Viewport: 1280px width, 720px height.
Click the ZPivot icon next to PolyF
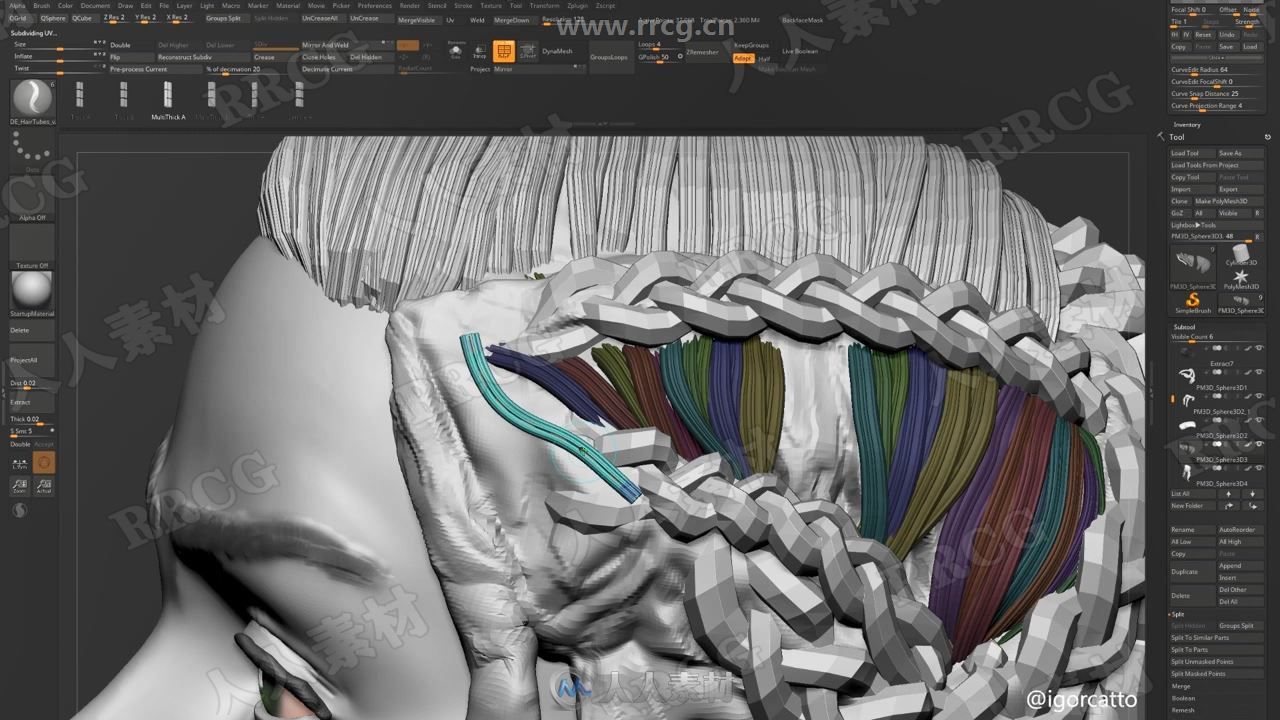tap(527, 51)
